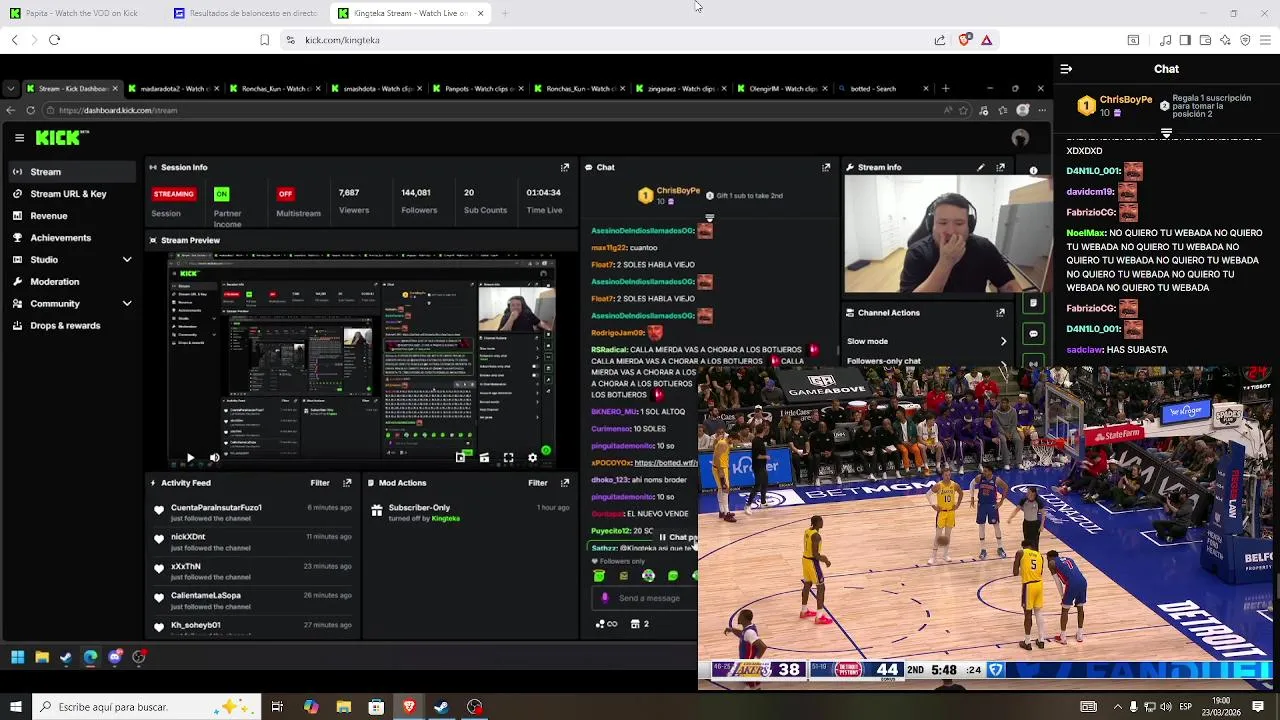Open the notification center icon
The width and height of the screenshot is (1280, 720).
pyautogui.click(x=1258, y=707)
